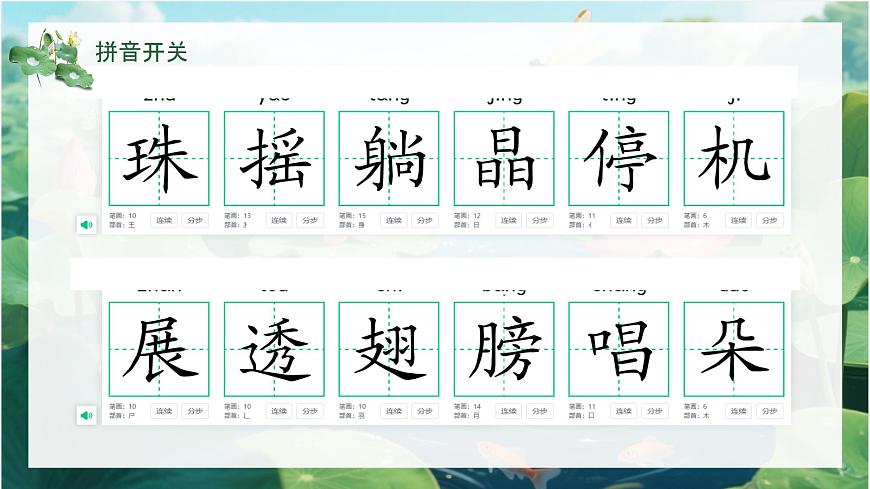
Task: Show step-by-step strokes (分步) for 朵
Action: pos(770,411)
